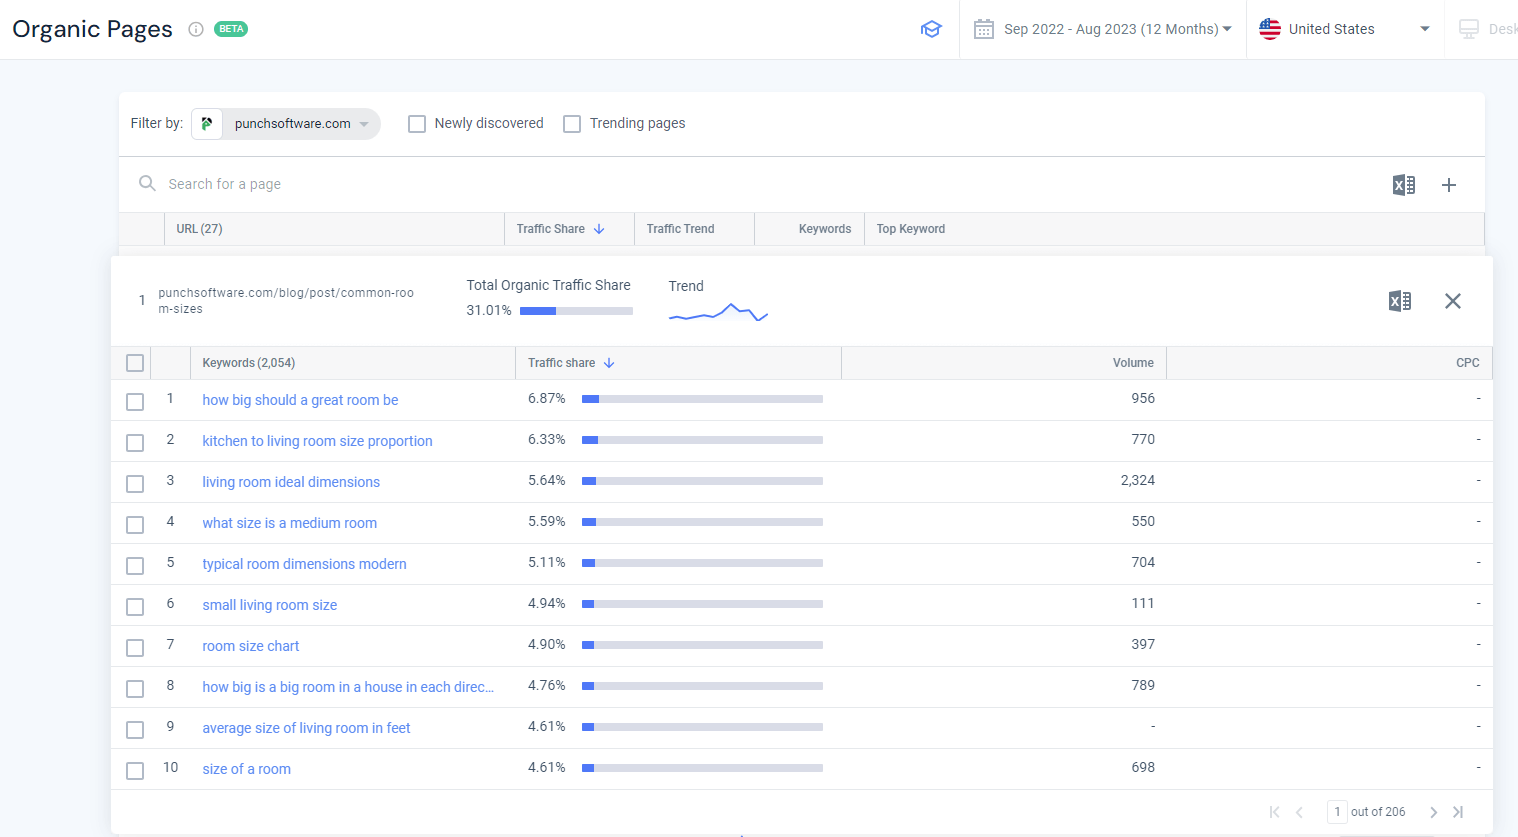Viewport: 1518px width, 837px height.
Task: Go to first page of keywords
Action: point(1274,812)
